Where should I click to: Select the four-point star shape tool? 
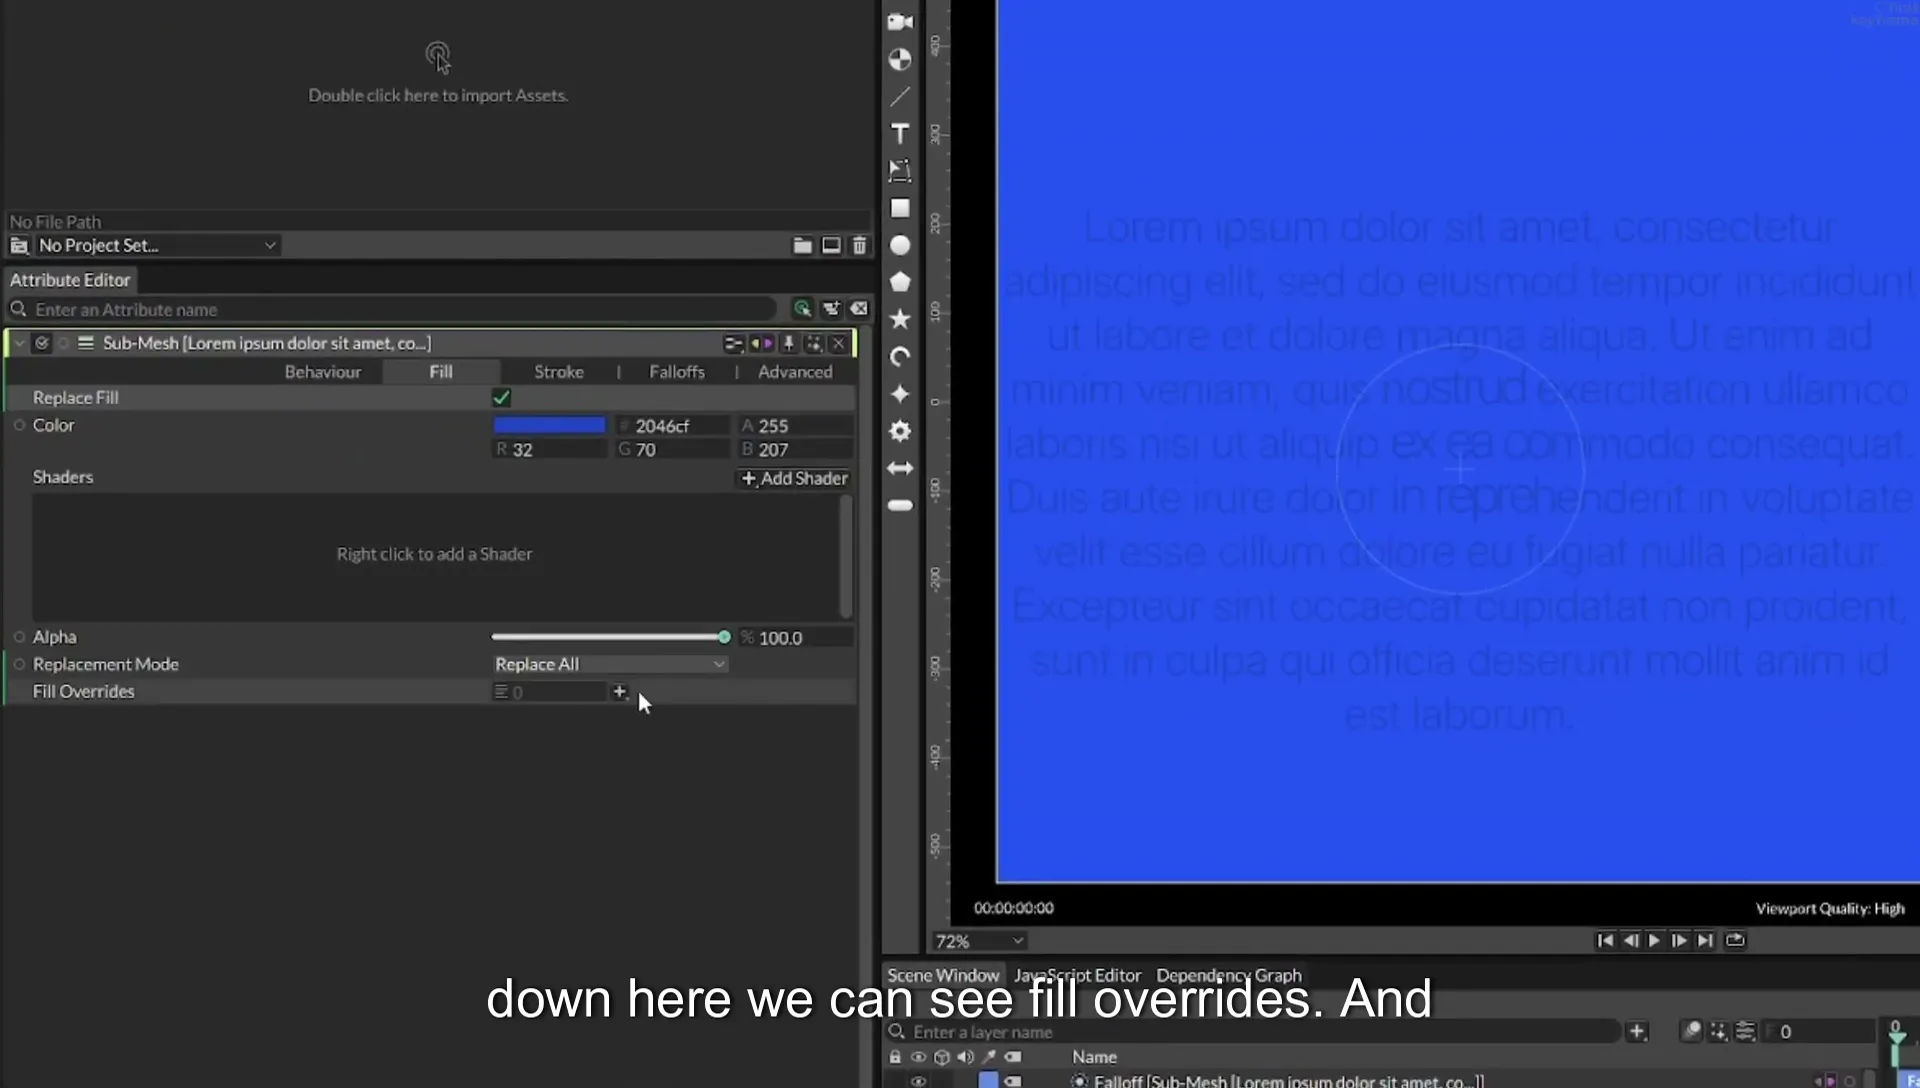coord(900,394)
